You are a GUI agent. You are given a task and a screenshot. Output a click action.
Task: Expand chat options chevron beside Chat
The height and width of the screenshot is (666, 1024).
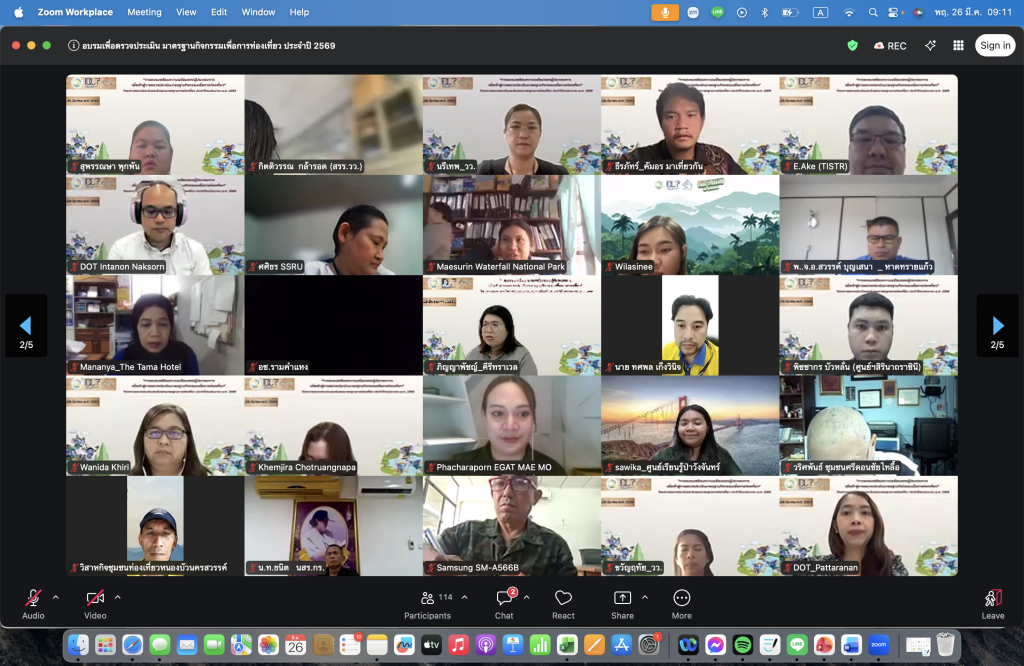[526, 597]
